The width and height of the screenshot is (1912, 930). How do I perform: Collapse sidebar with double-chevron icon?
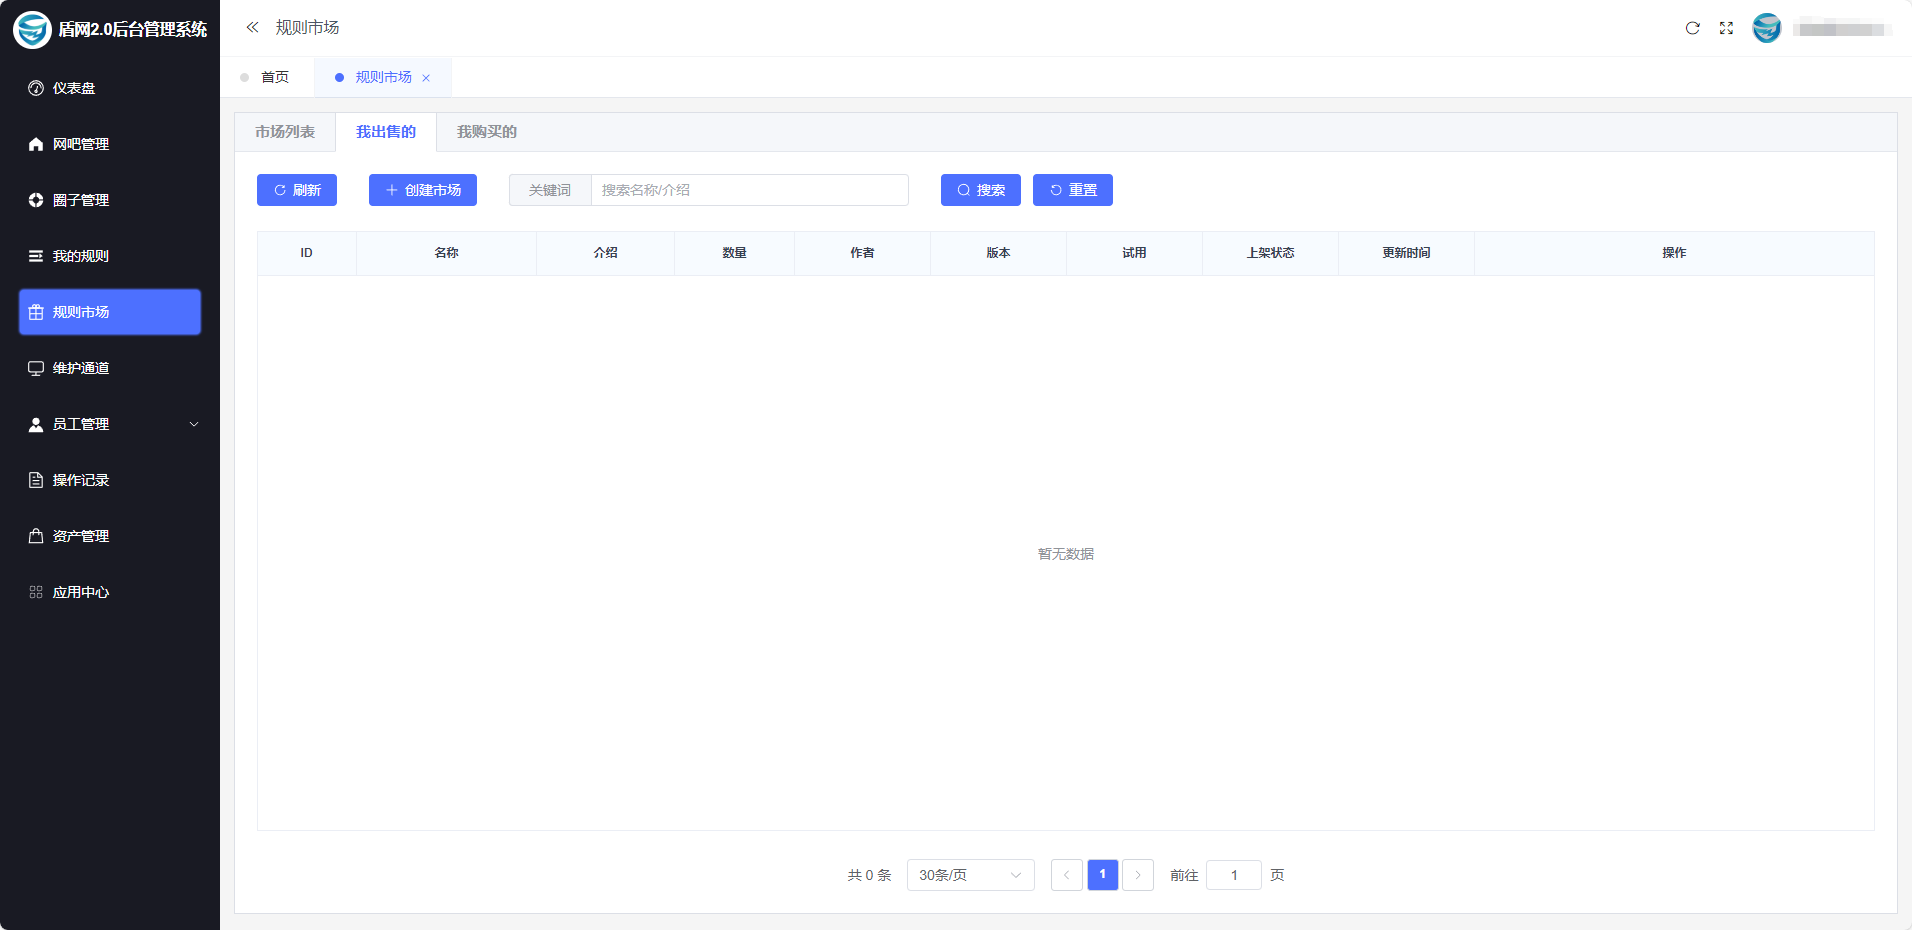pos(252,28)
